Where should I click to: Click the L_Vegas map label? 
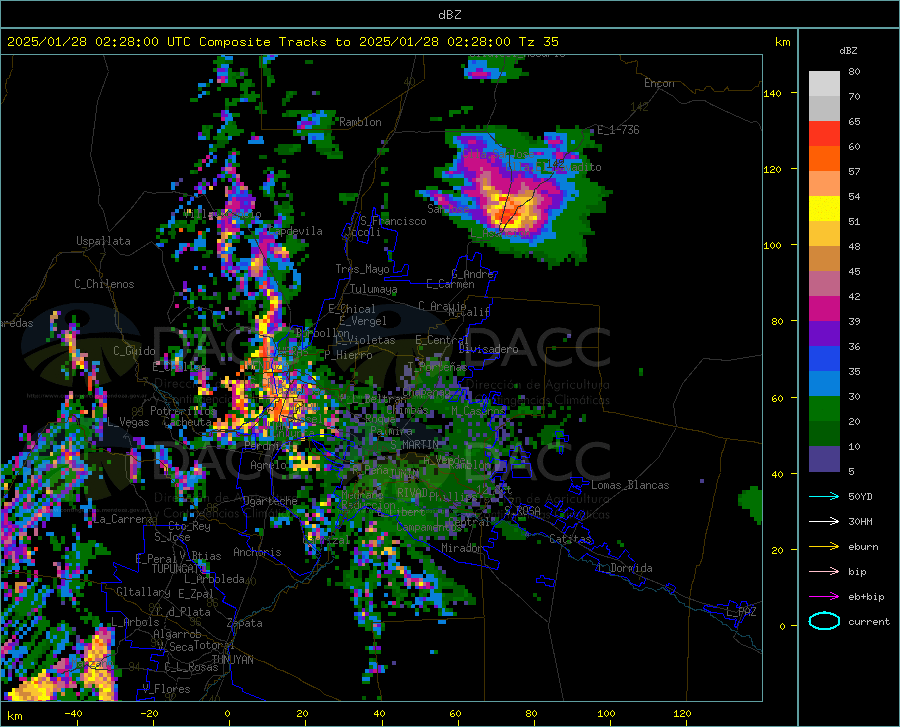[x=128, y=422]
